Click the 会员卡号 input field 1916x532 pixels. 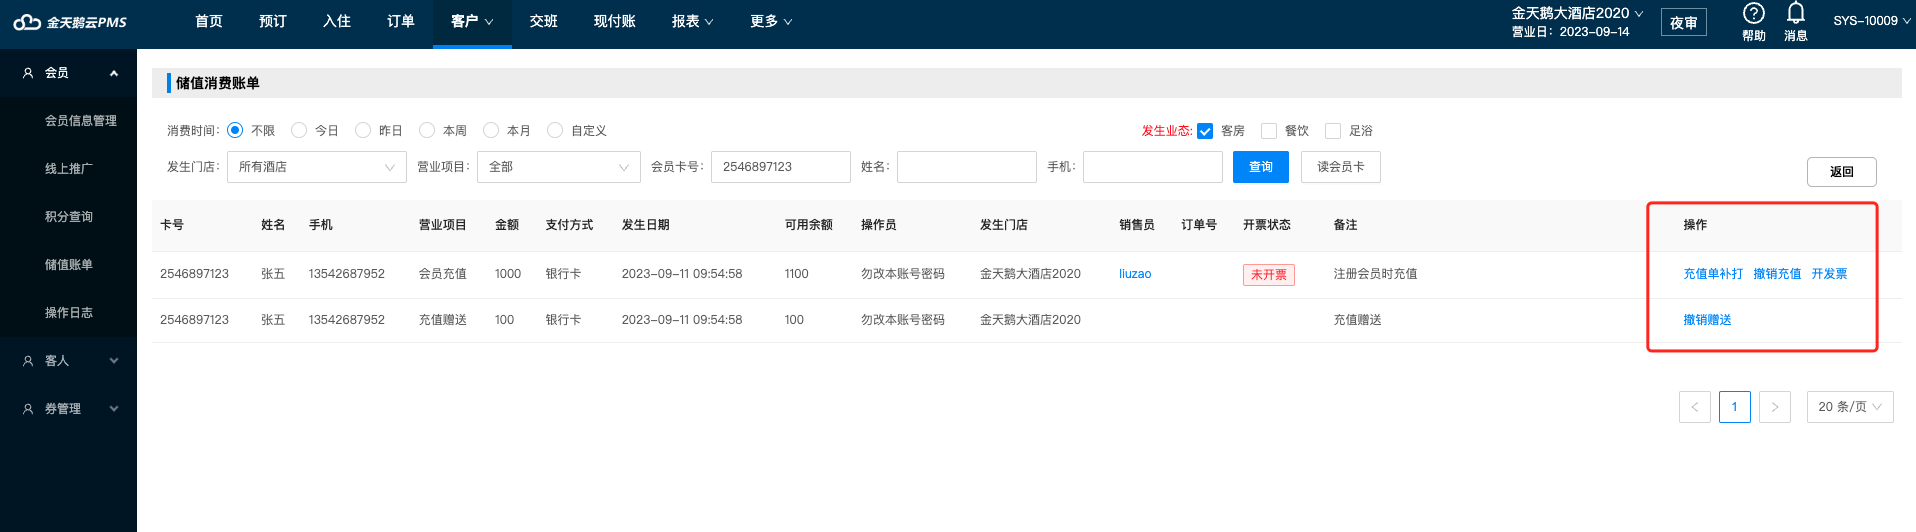781,167
